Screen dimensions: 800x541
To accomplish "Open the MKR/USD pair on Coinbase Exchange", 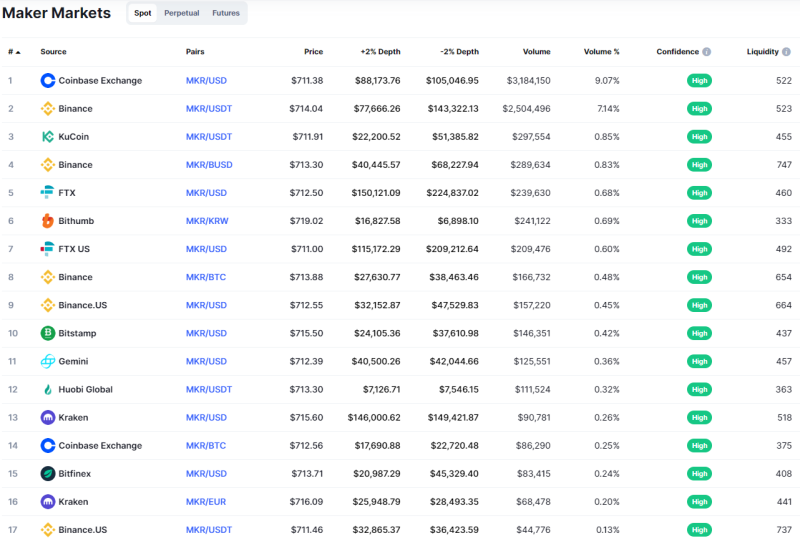I will tap(206, 81).
